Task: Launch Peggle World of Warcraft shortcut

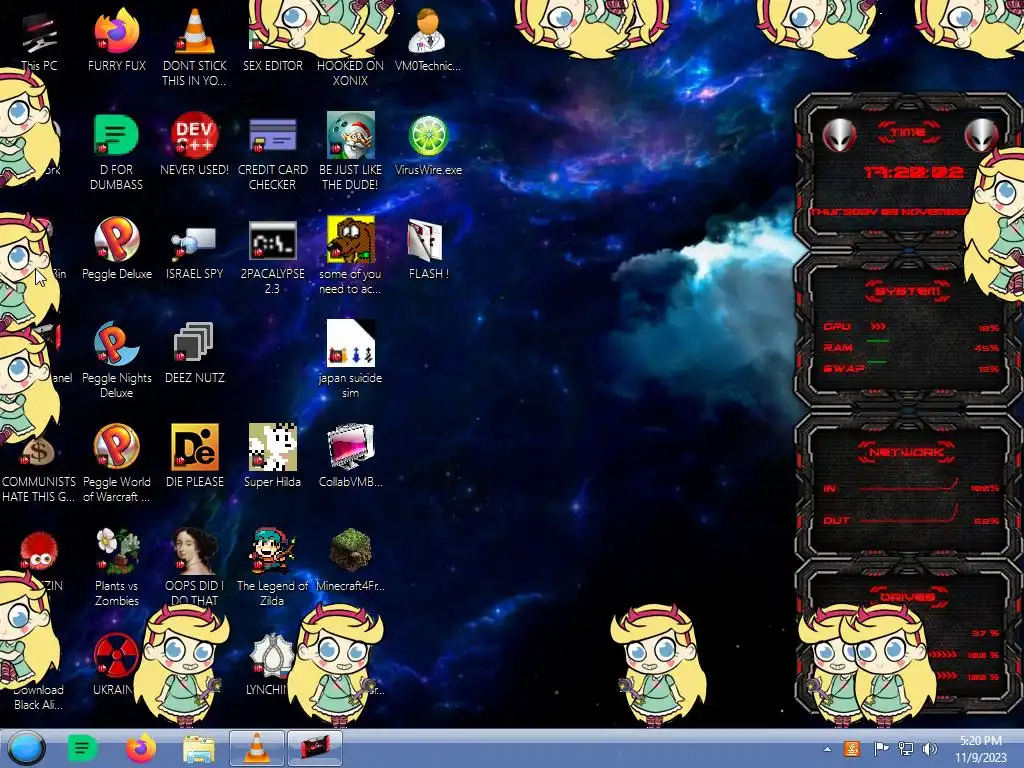Action: (117, 462)
